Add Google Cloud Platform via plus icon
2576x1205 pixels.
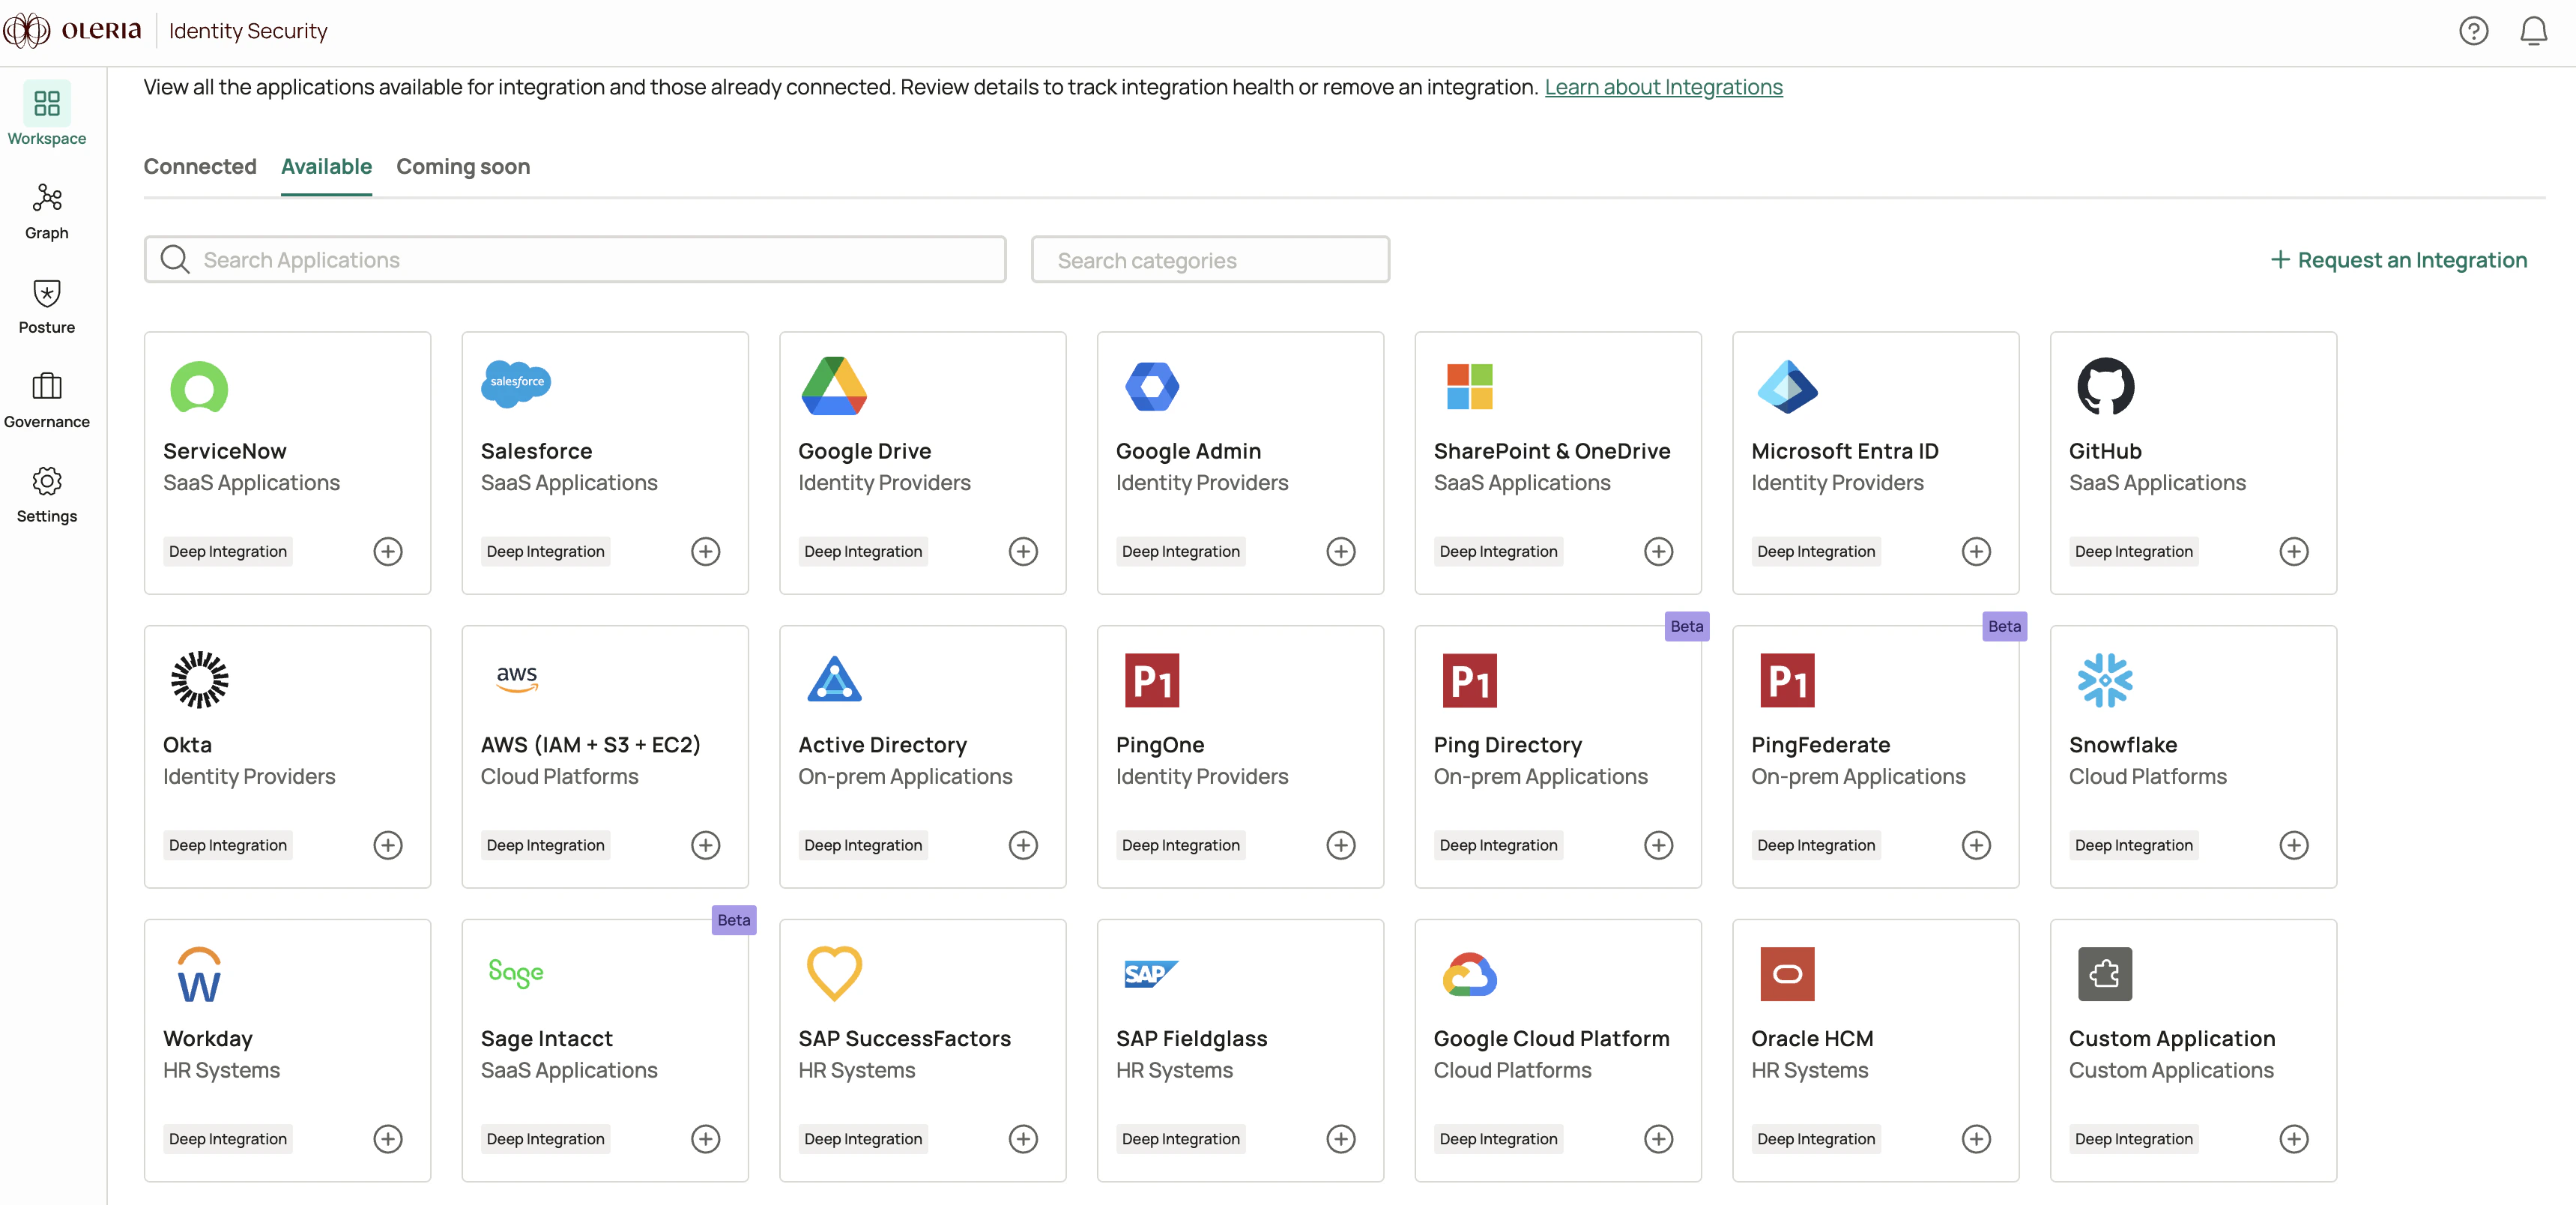pos(1659,1139)
